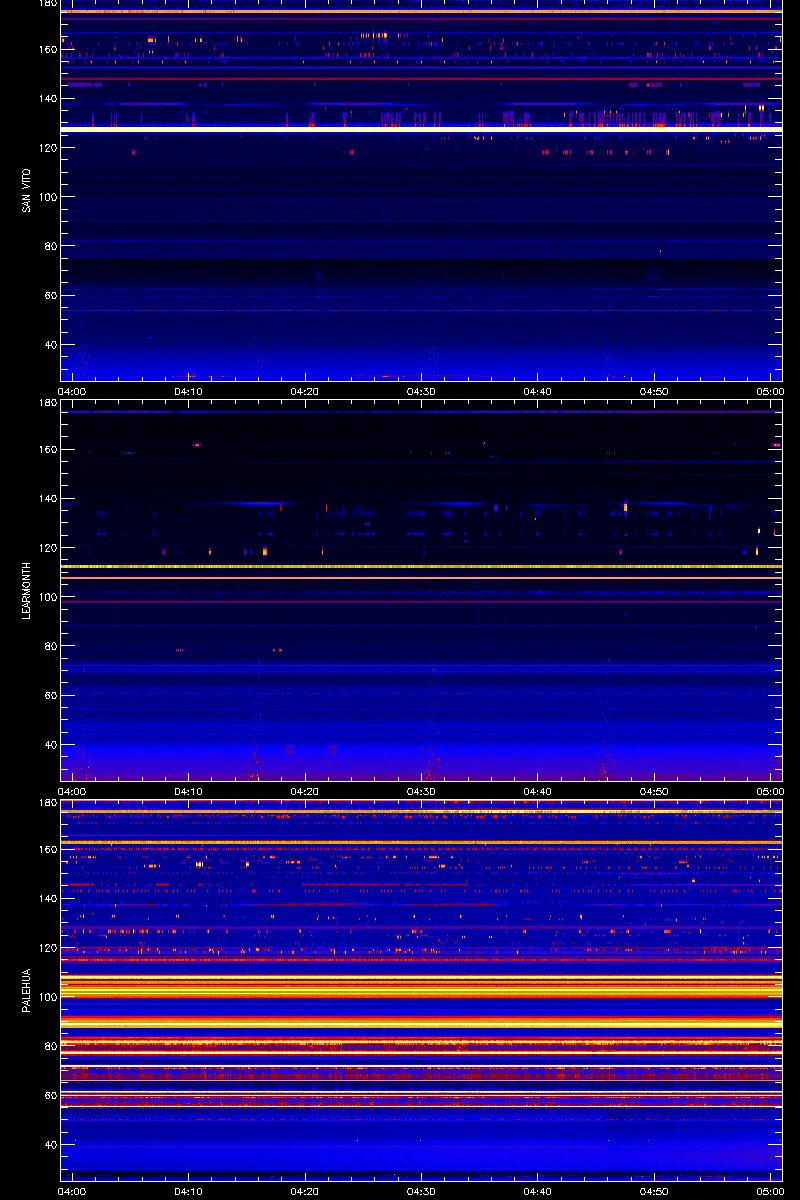
Task: Click San Vito panel's 04:40 time label
Action: click(x=537, y=391)
